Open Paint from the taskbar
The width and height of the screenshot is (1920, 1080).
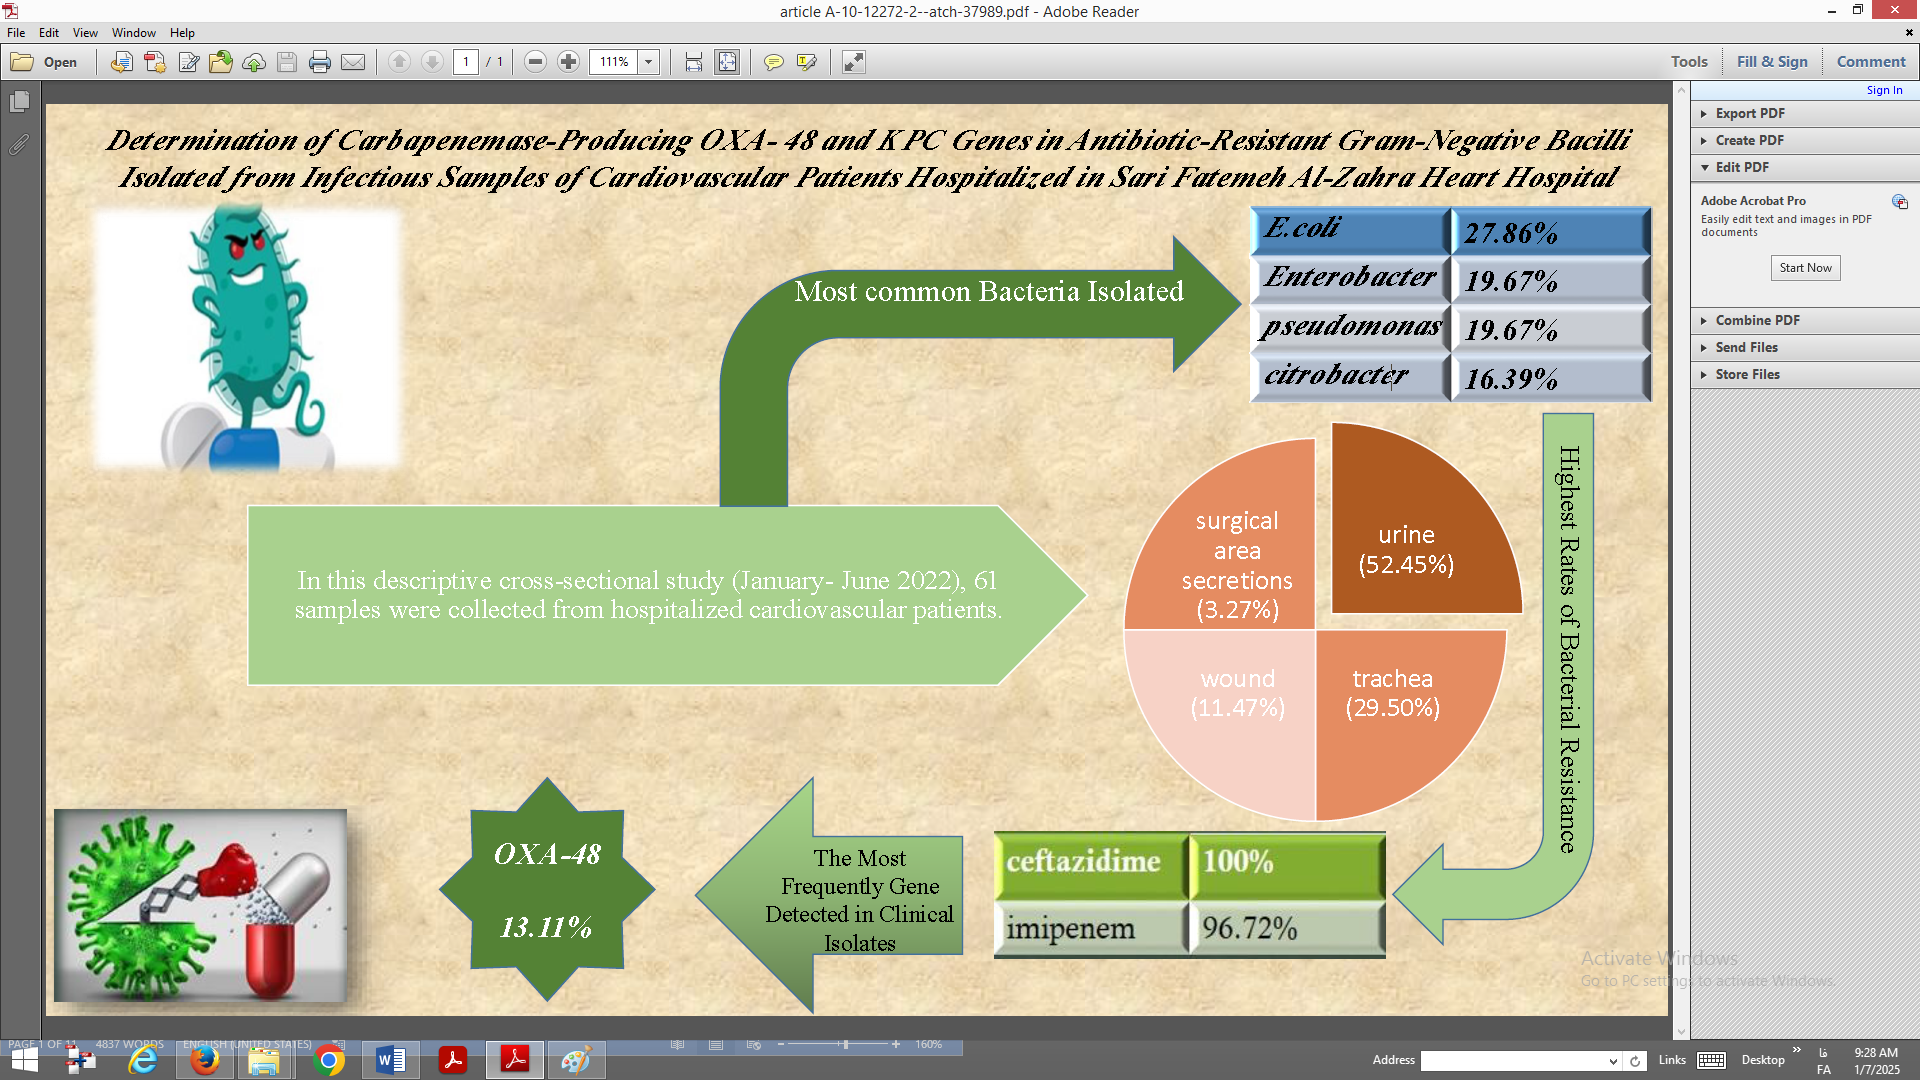(x=576, y=1060)
